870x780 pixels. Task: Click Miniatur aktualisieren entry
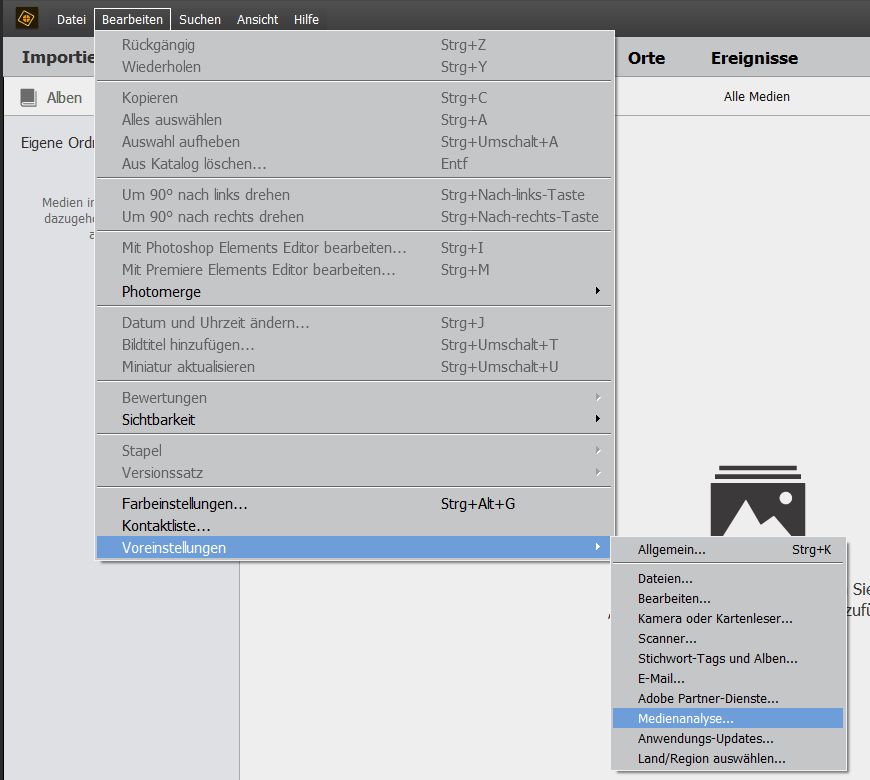(354, 367)
